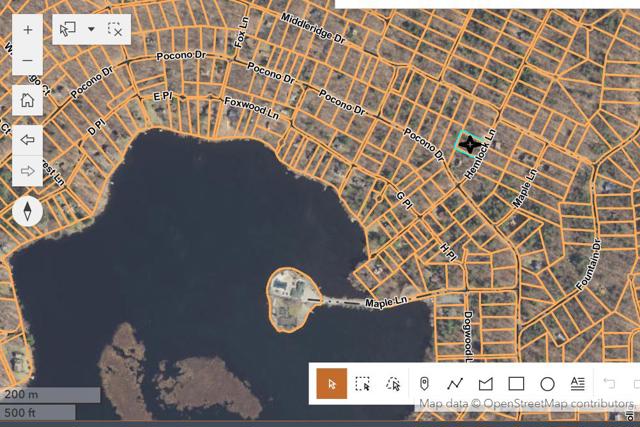Select the text annotation tool

(578, 383)
